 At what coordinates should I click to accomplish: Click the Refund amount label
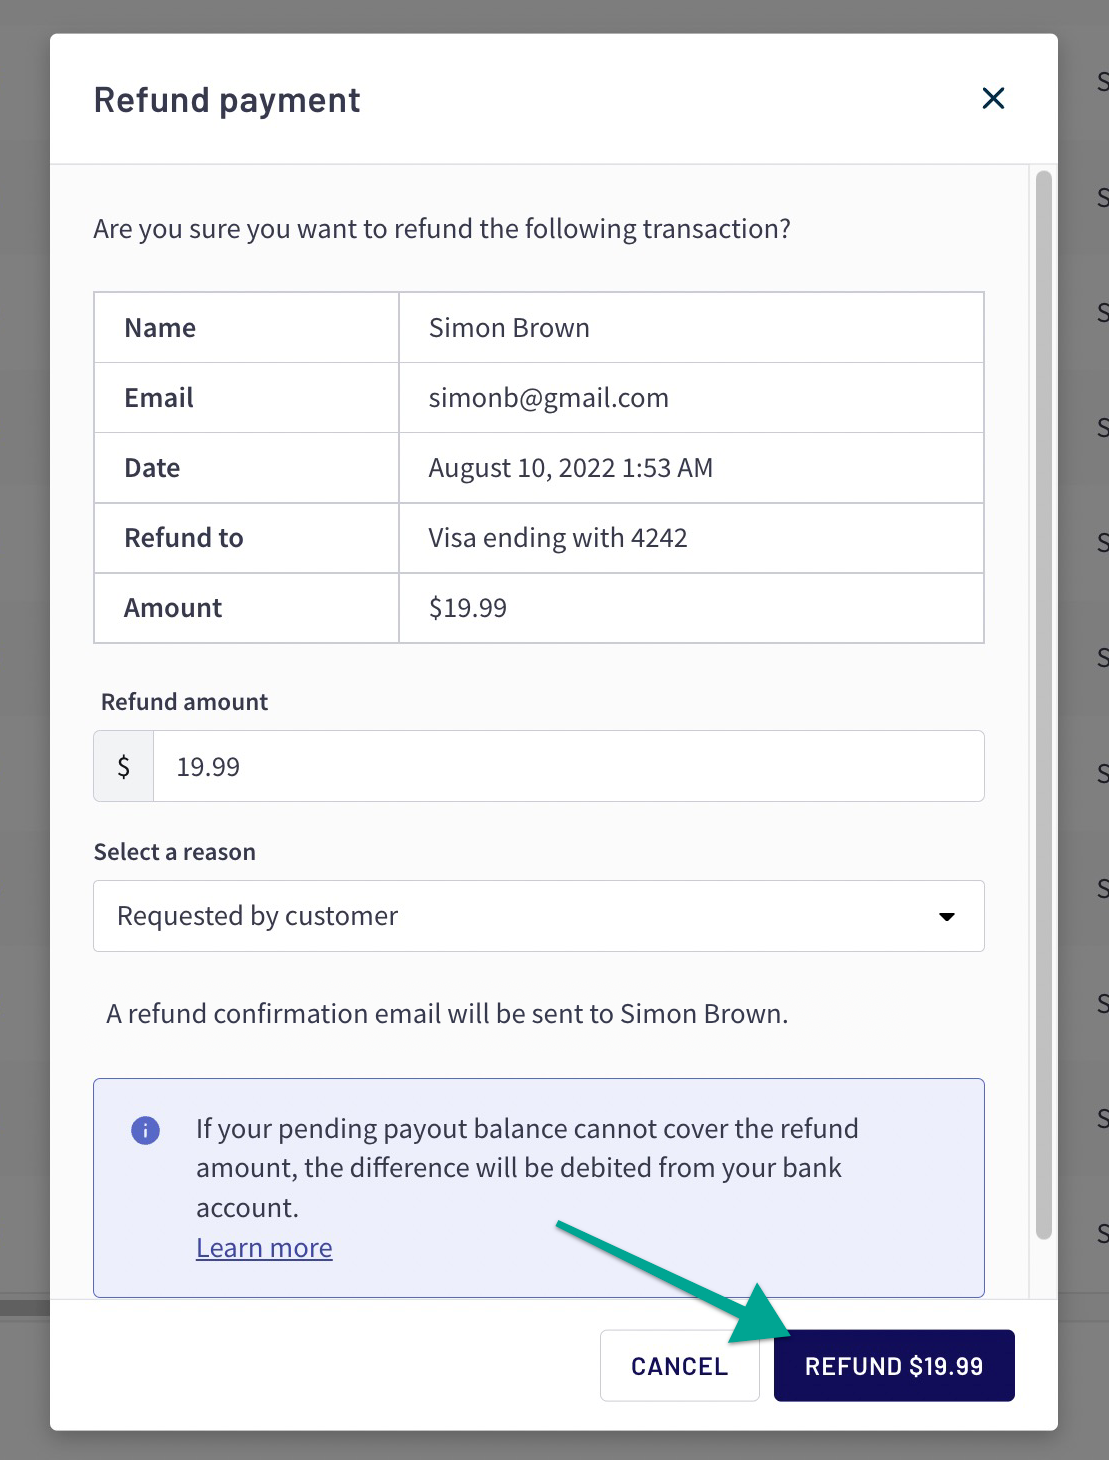click(185, 702)
